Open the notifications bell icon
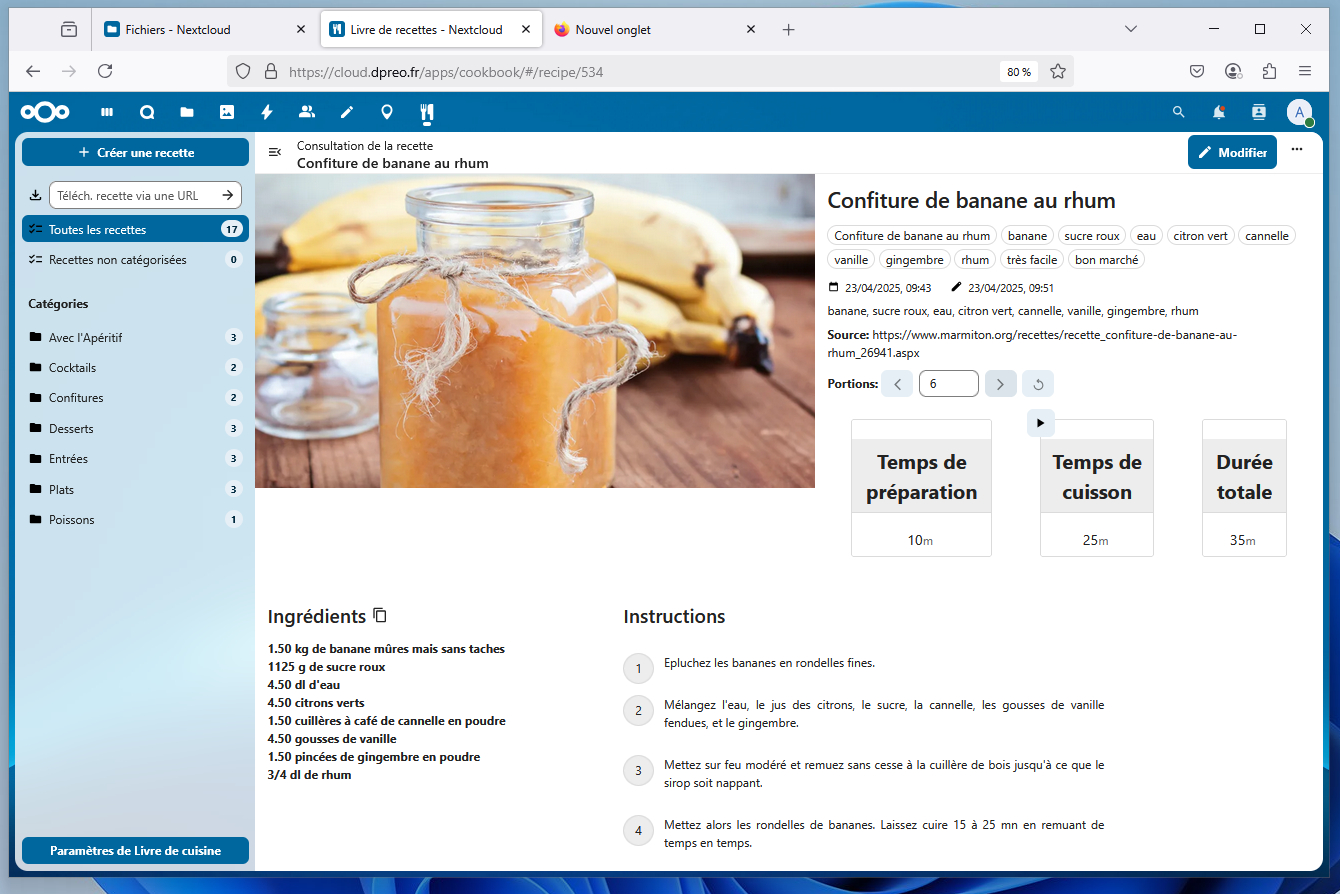This screenshot has width=1340, height=894. 1219,112
